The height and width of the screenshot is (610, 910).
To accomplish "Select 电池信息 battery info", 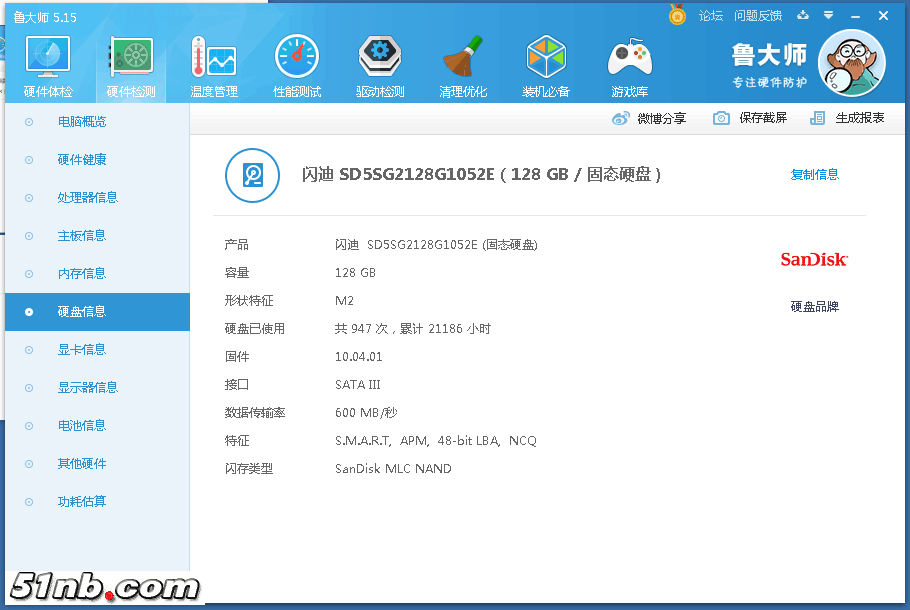I will tap(82, 426).
